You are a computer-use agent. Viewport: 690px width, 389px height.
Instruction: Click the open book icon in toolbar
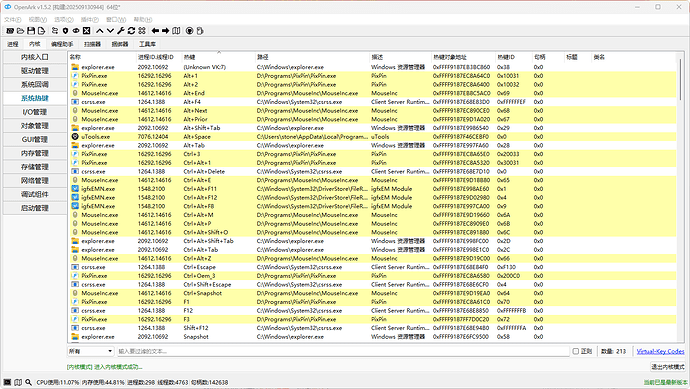[176, 31]
